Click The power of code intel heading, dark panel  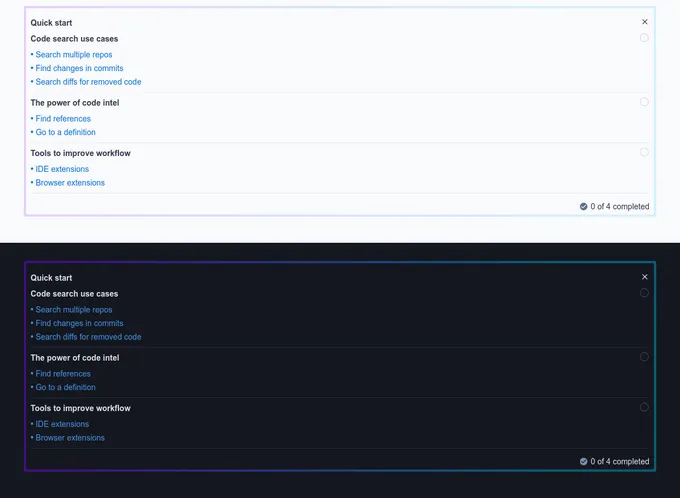tap(75, 358)
